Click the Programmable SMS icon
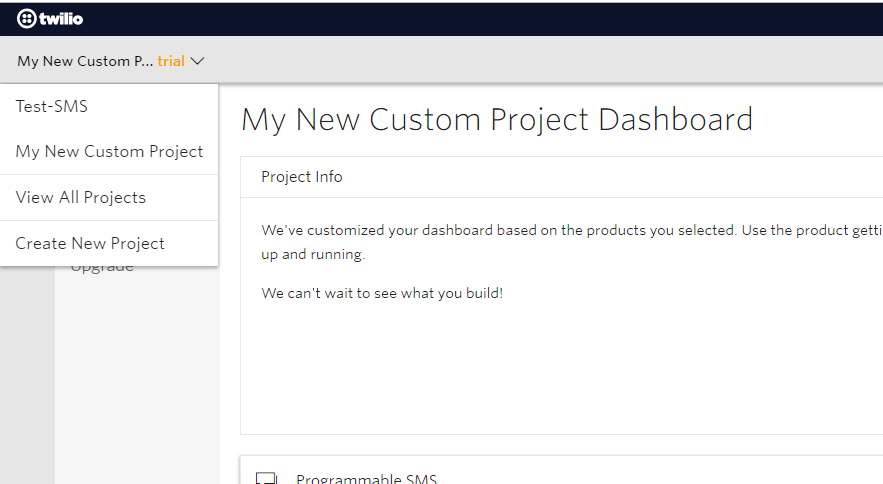The image size is (883, 484). coord(266,478)
